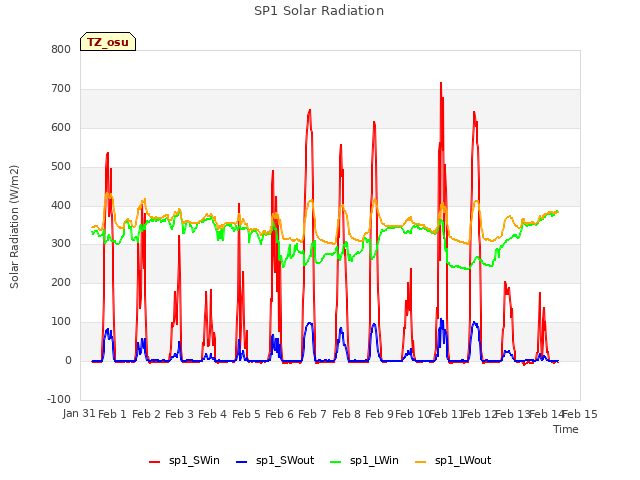Click the 300 y-axis tick label
The image size is (640, 480).
(61, 244)
